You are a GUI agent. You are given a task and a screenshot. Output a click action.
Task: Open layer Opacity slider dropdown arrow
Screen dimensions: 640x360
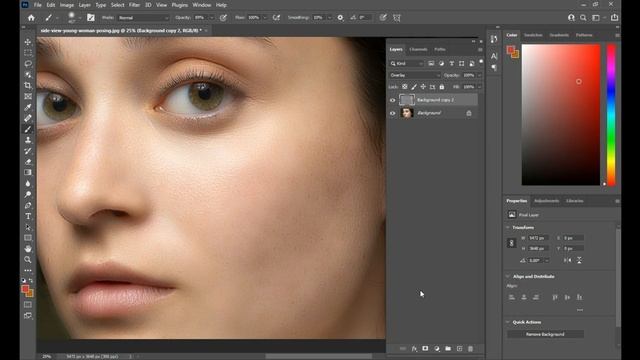479,76
